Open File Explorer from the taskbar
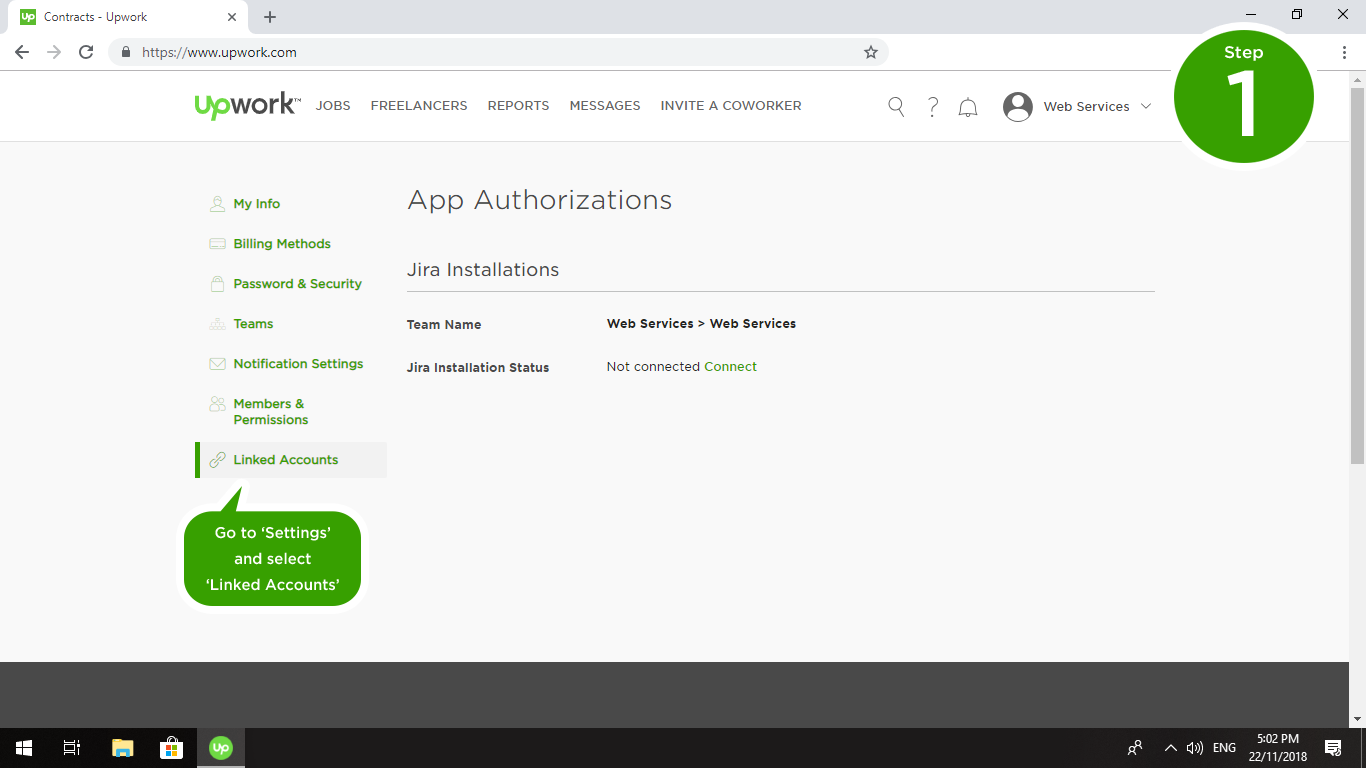The height and width of the screenshot is (768, 1366). 122,748
